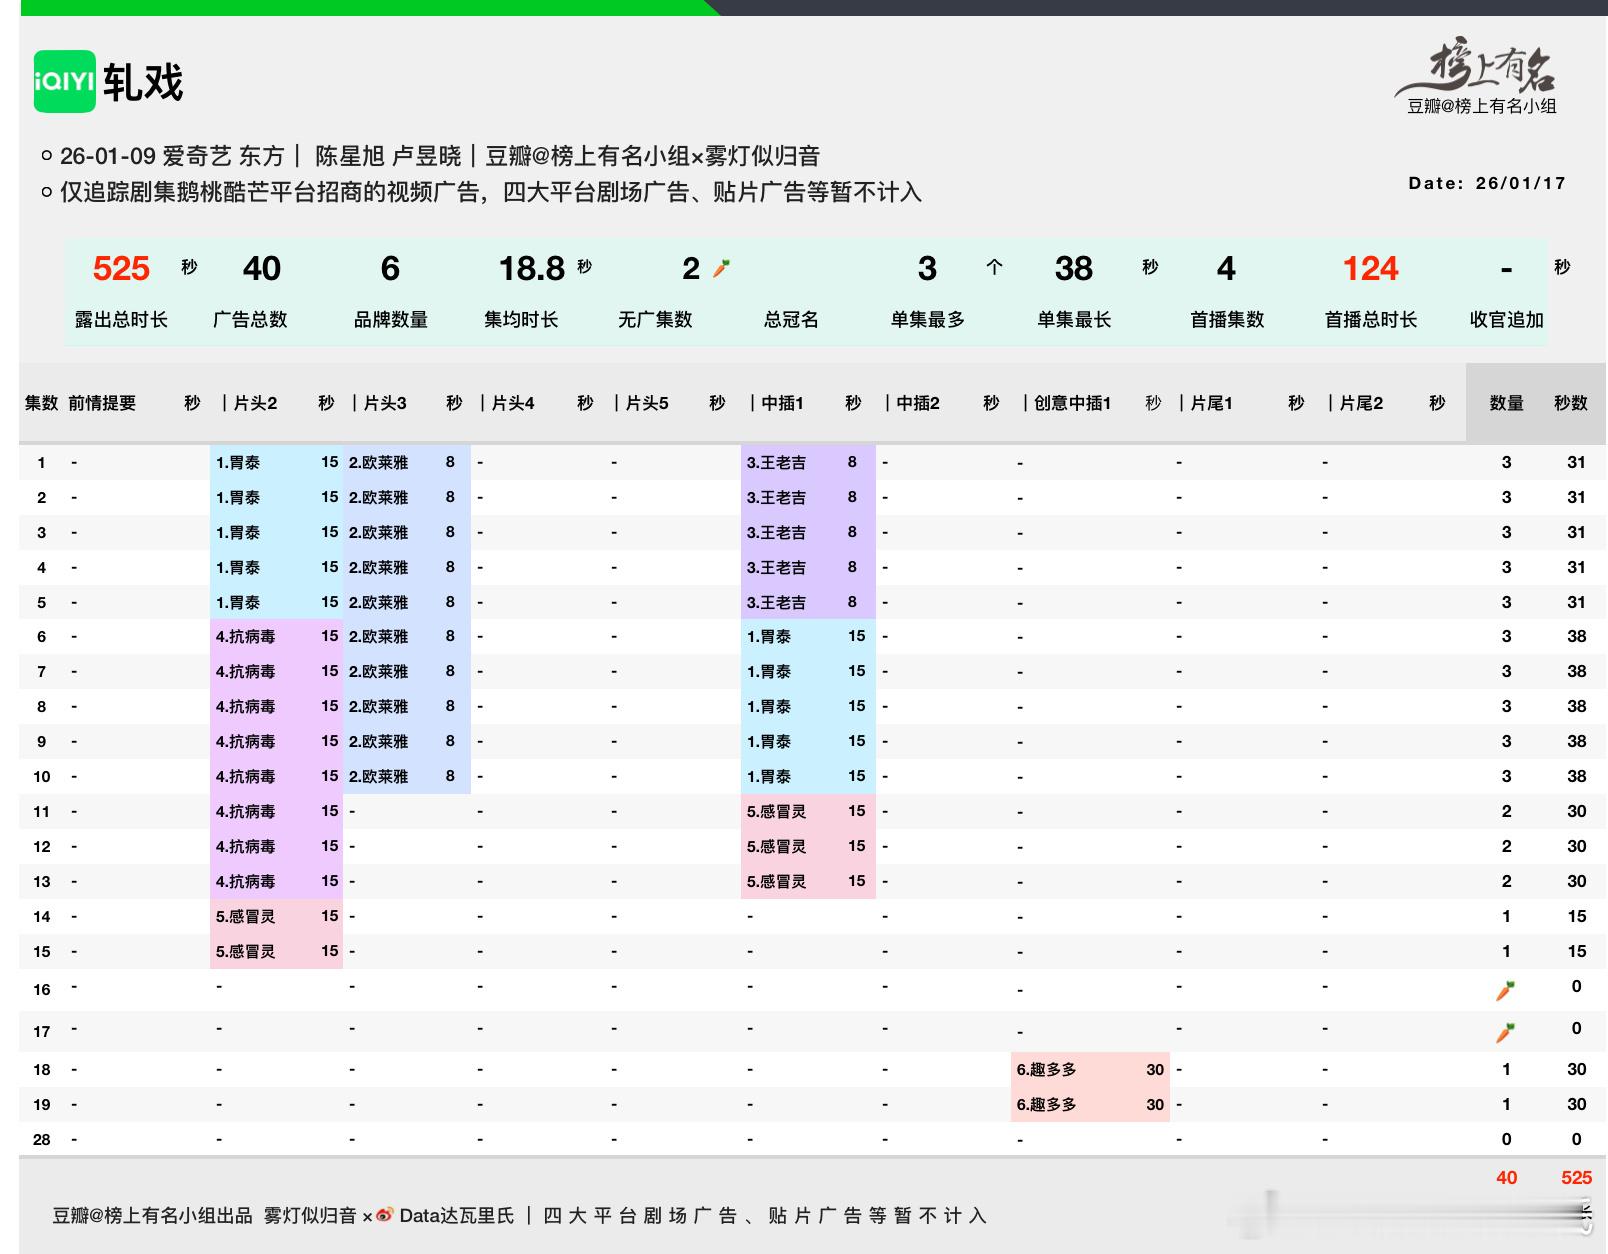This screenshot has height=1254, width=1608.
Task: Click the 6.趣多多 cell in episode 19 row
Action: [1090, 1104]
